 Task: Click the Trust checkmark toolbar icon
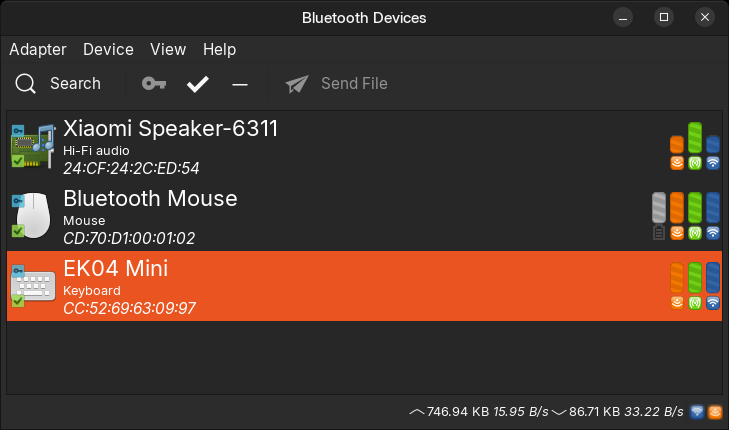point(198,84)
